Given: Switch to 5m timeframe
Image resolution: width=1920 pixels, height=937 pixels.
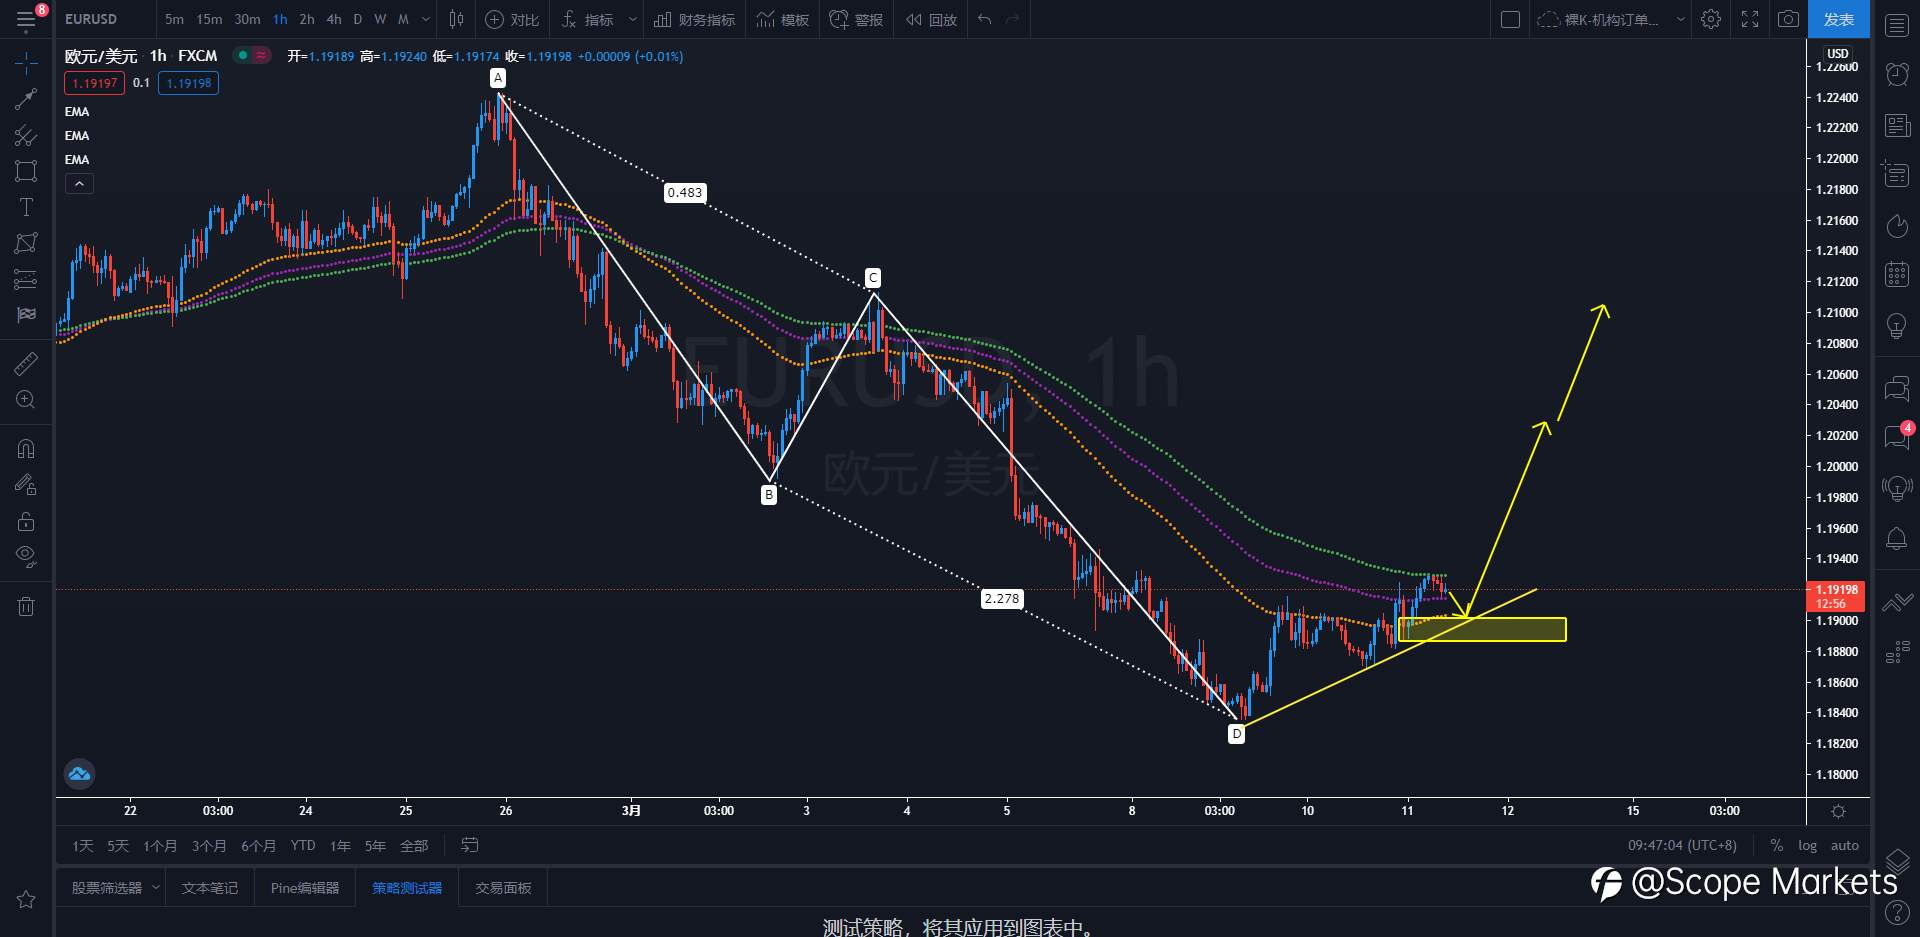Looking at the screenshot, I should [174, 19].
